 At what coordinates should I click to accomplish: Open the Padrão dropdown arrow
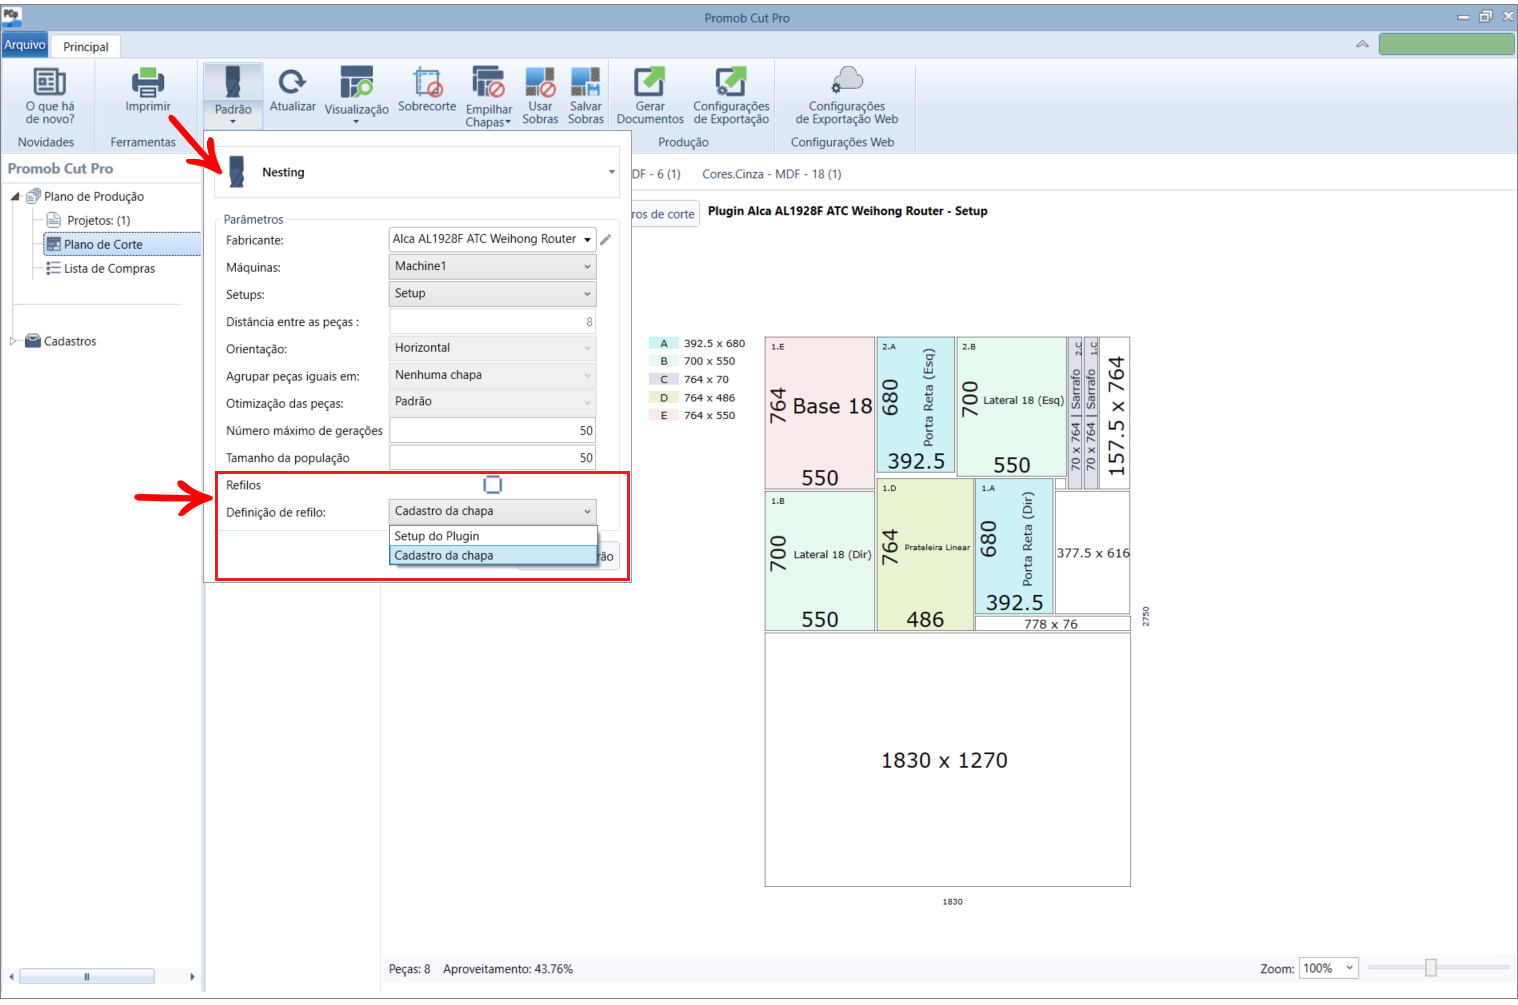[x=233, y=122]
